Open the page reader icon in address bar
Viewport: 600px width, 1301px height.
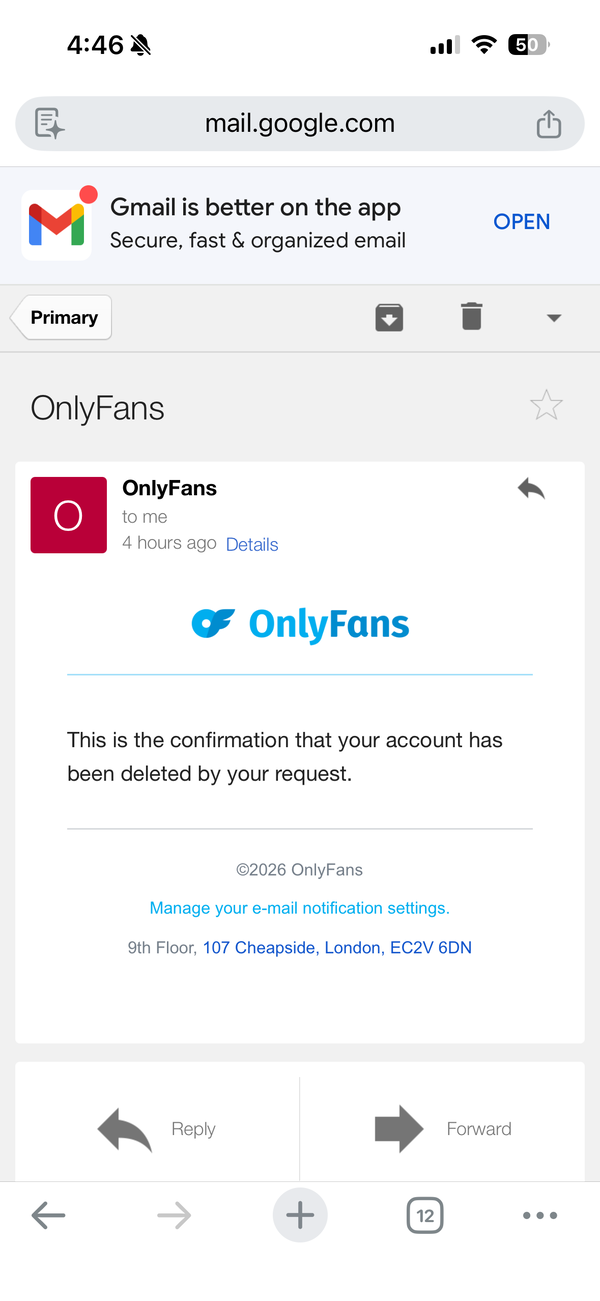coord(50,124)
